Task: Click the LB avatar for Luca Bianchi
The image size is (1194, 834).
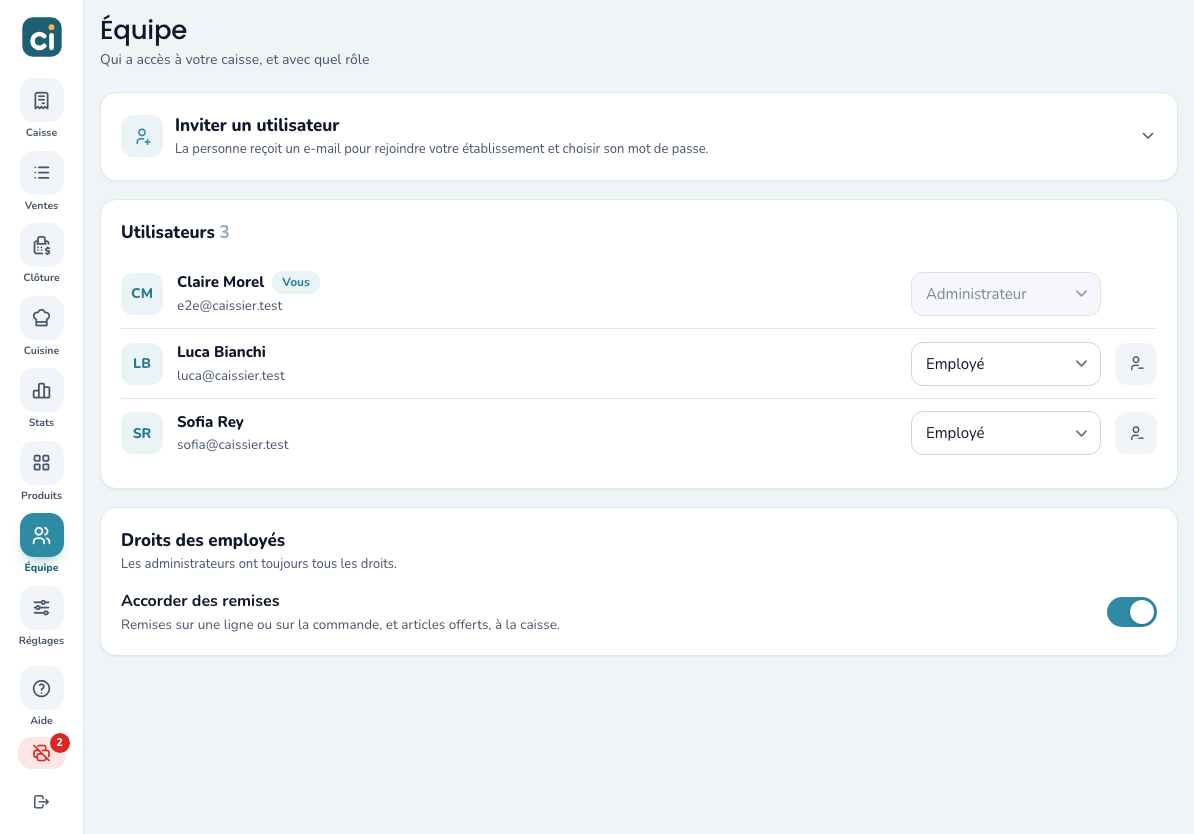Action: click(142, 364)
